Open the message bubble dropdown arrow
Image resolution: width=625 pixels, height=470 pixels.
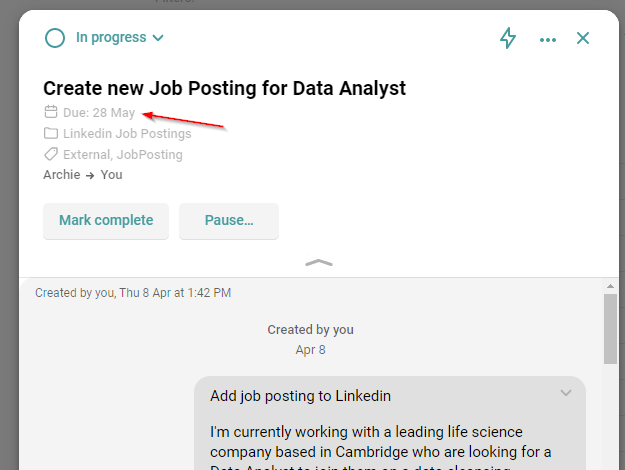click(566, 393)
